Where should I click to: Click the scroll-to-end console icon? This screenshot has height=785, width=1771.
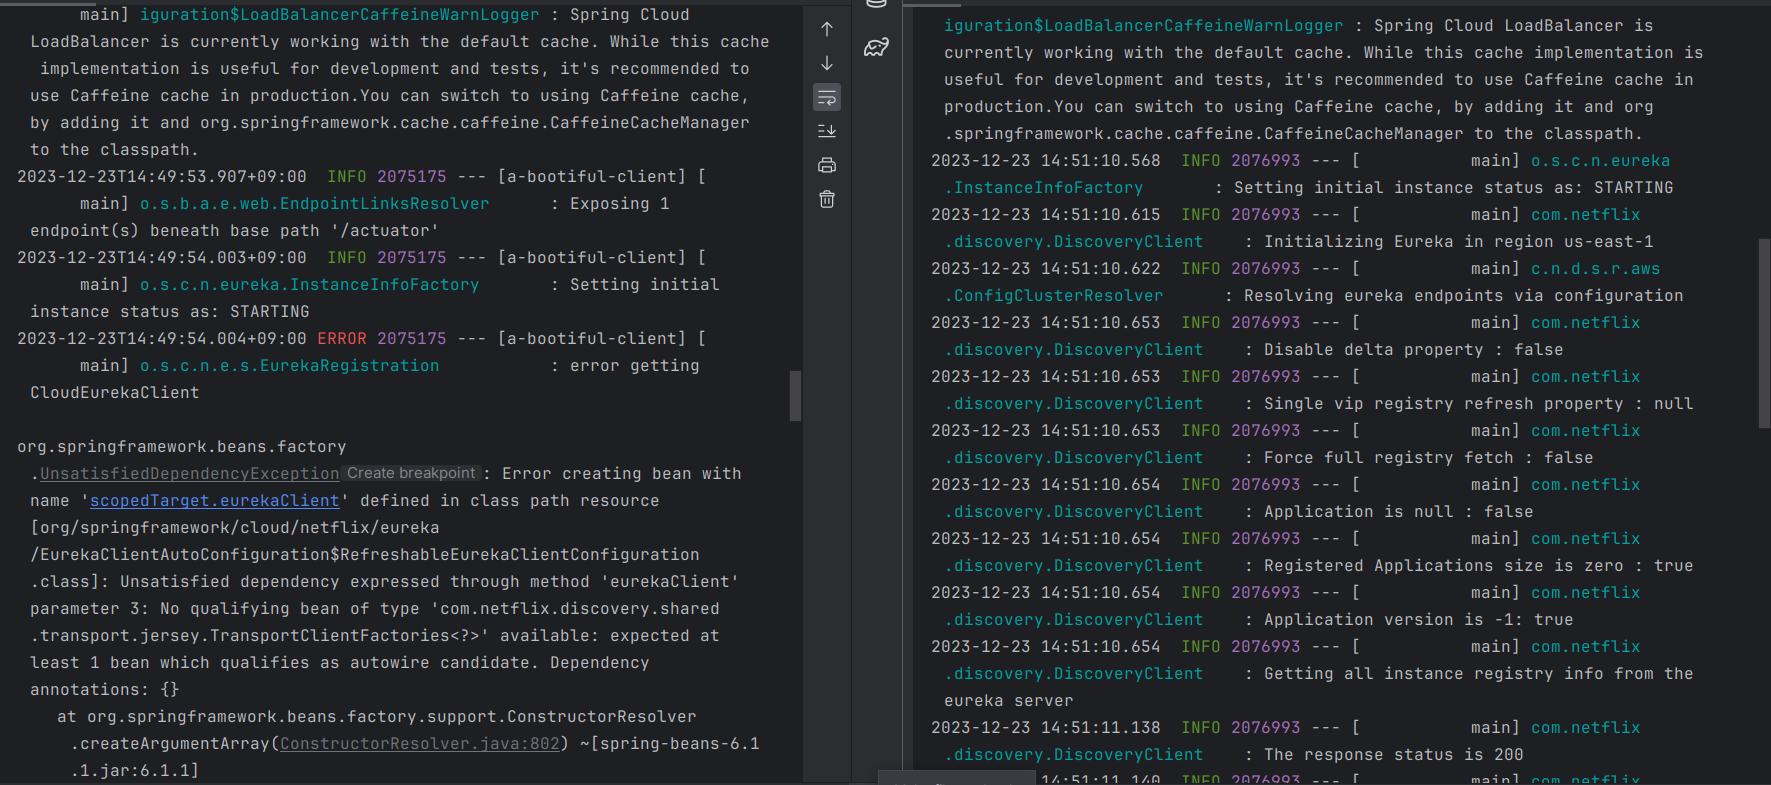tap(827, 131)
